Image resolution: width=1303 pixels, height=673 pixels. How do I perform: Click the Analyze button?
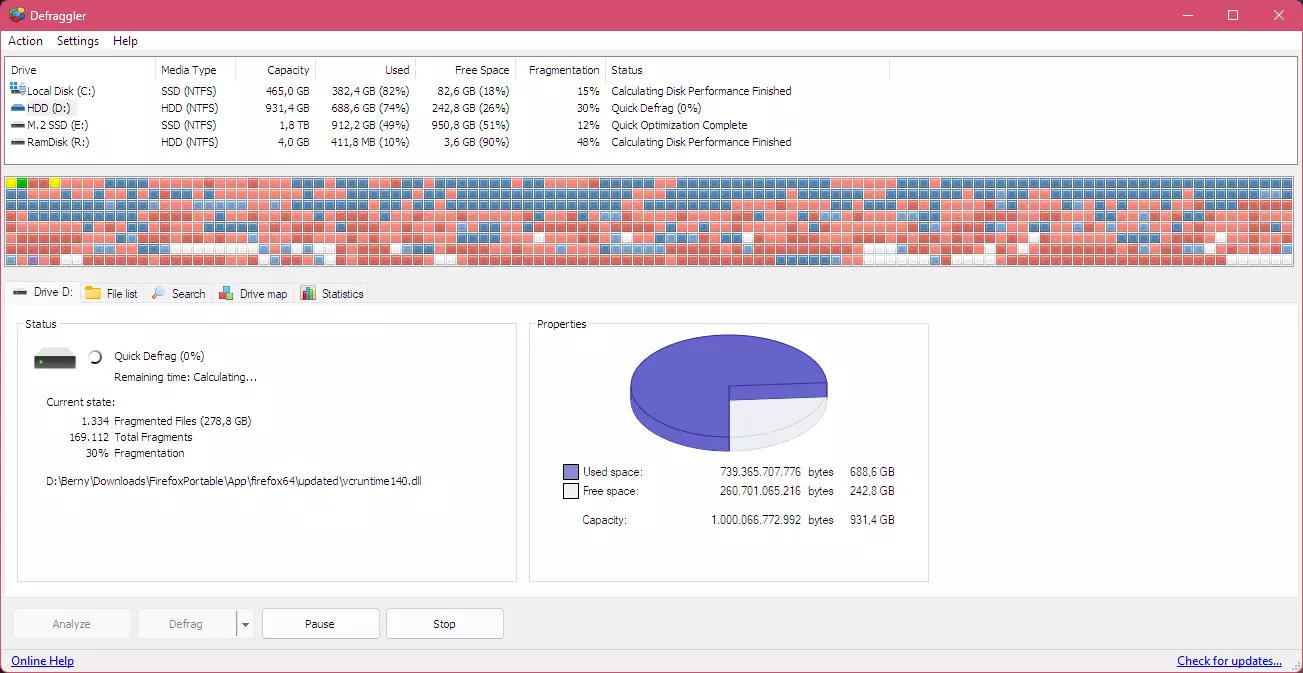coord(72,624)
